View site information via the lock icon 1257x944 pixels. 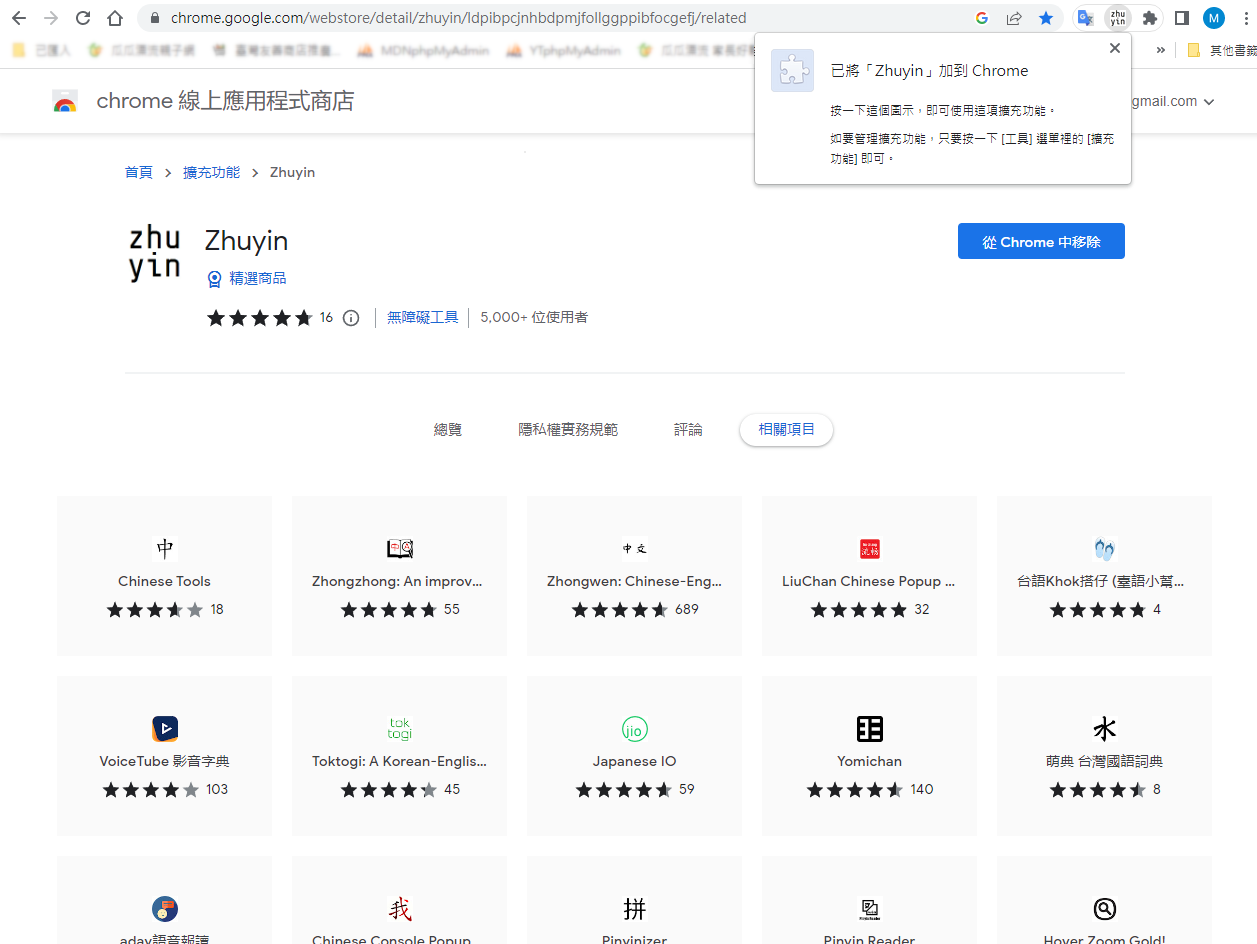[x=154, y=18]
